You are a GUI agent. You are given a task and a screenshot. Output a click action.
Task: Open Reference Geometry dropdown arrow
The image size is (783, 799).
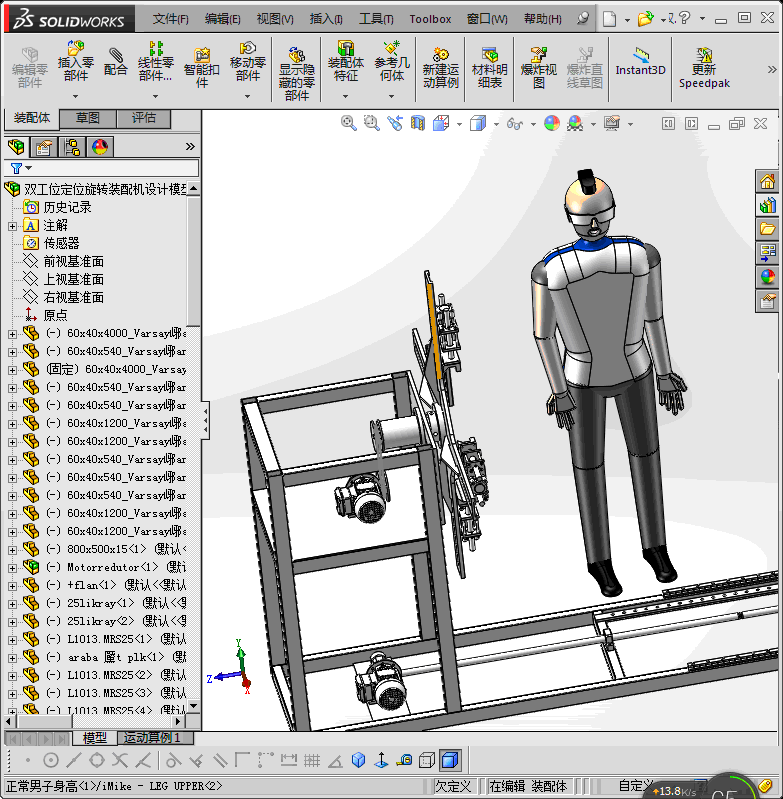[392, 96]
